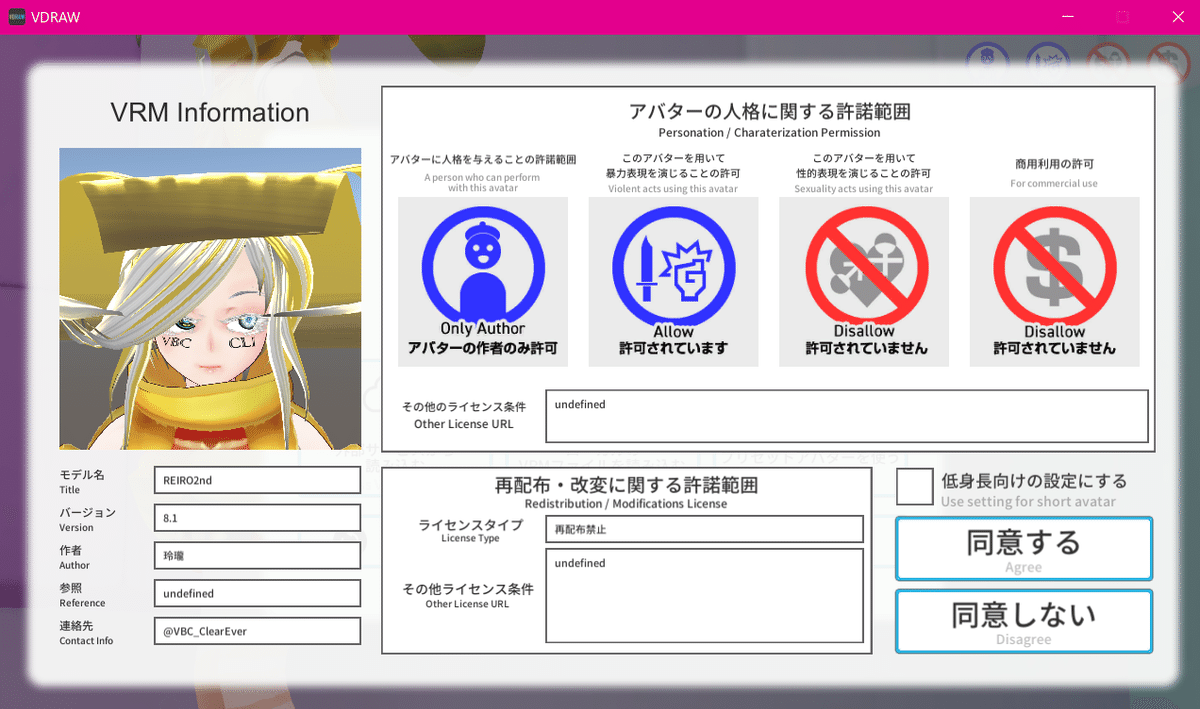Image resolution: width=1200 pixels, height=709 pixels.
Task: Click the Only Author personation permission icon
Action: 483,268
